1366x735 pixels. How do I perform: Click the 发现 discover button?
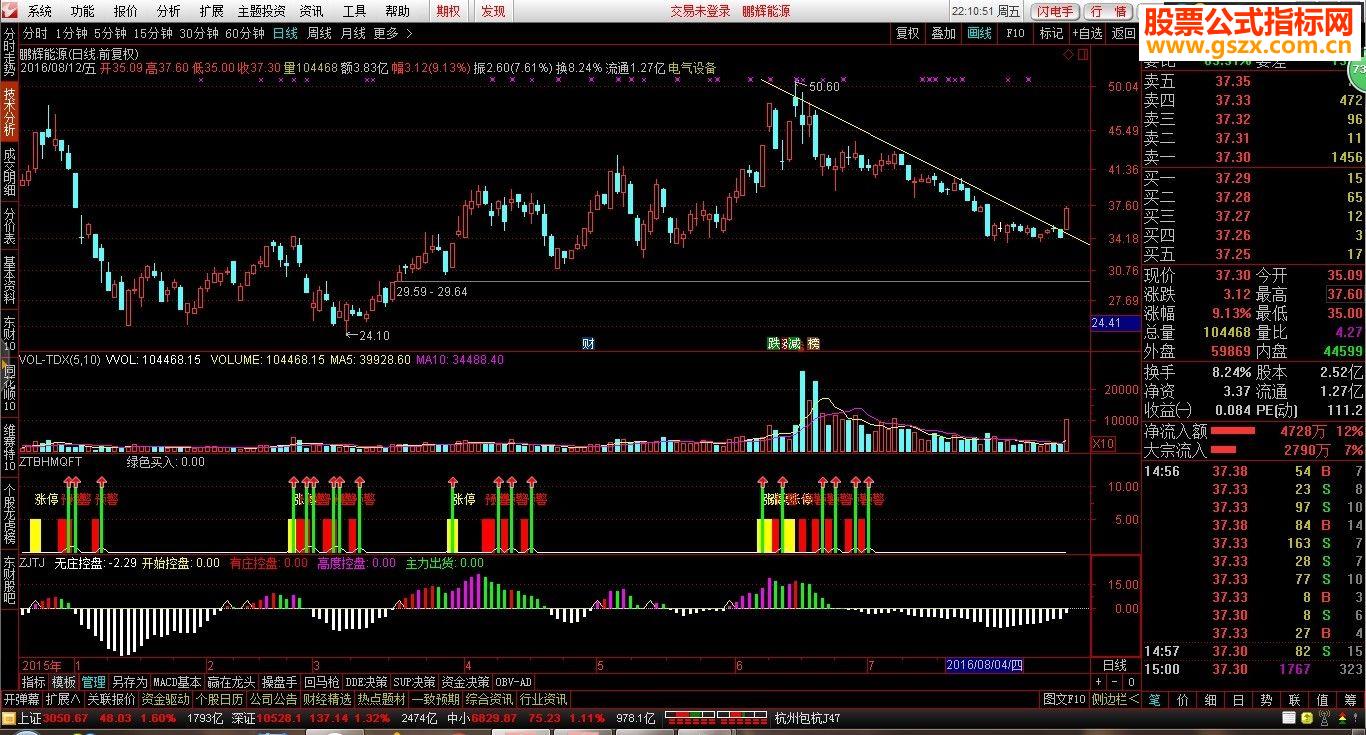pyautogui.click(x=492, y=11)
